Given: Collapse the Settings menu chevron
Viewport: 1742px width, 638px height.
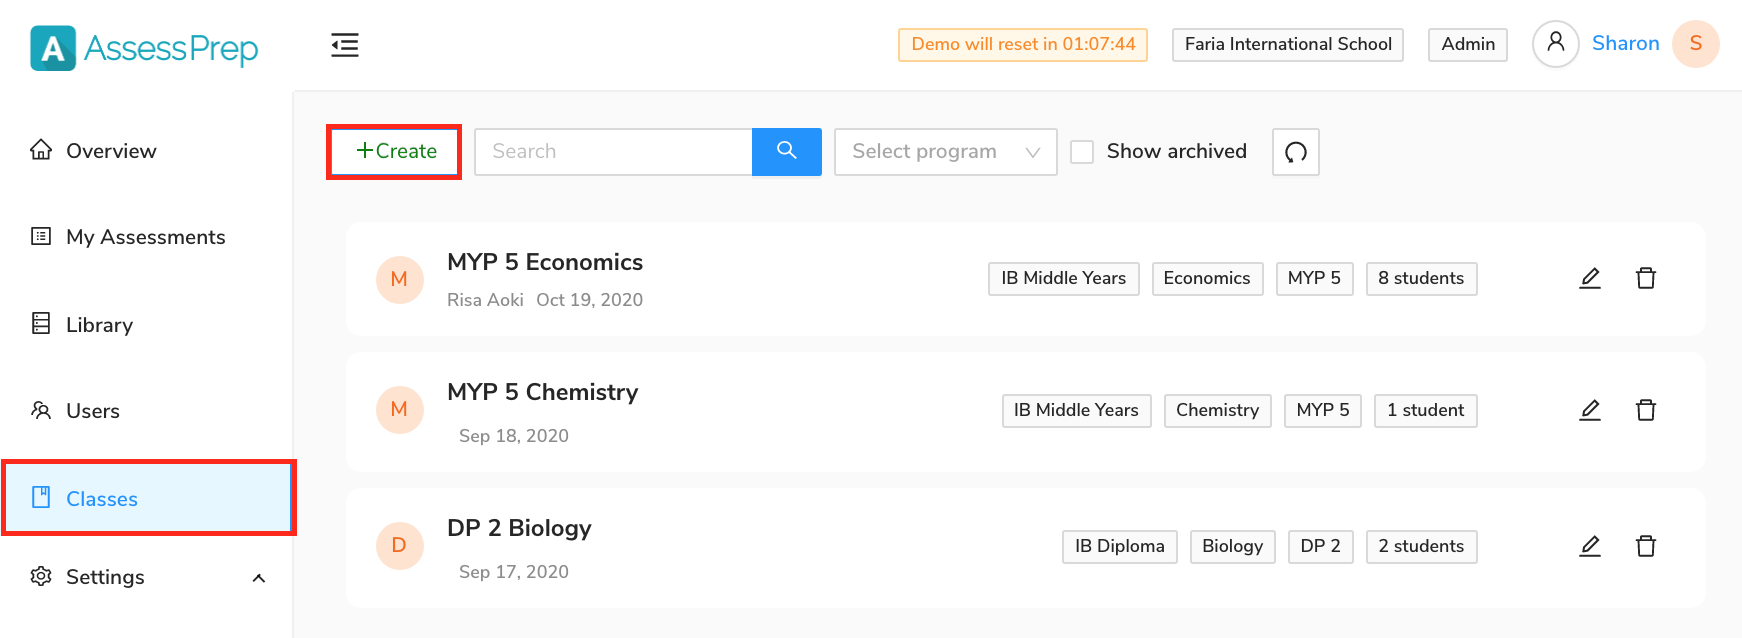Looking at the screenshot, I should 259,578.
